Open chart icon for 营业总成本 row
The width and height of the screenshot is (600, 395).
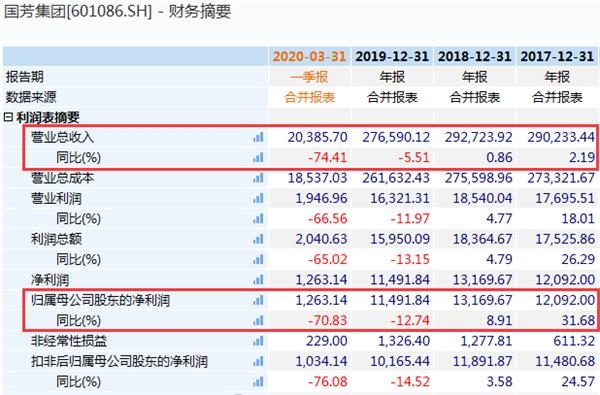coord(258,178)
